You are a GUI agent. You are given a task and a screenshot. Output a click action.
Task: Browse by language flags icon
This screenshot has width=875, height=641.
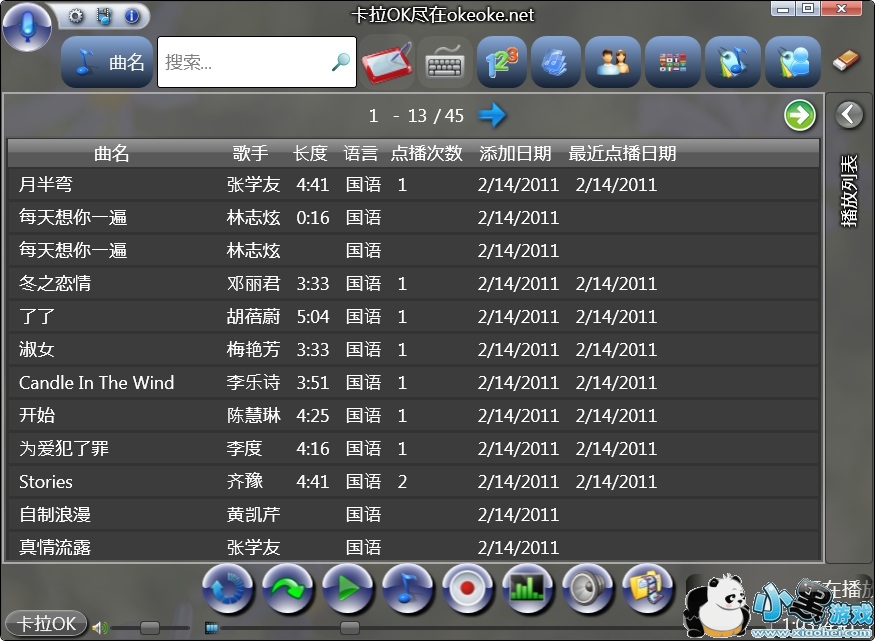click(x=672, y=62)
